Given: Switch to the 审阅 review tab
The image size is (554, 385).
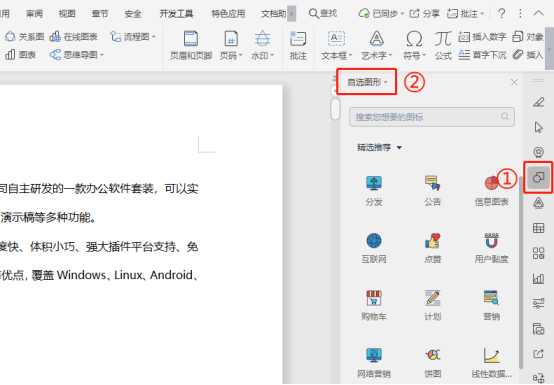Looking at the screenshot, I should click(x=34, y=14).
